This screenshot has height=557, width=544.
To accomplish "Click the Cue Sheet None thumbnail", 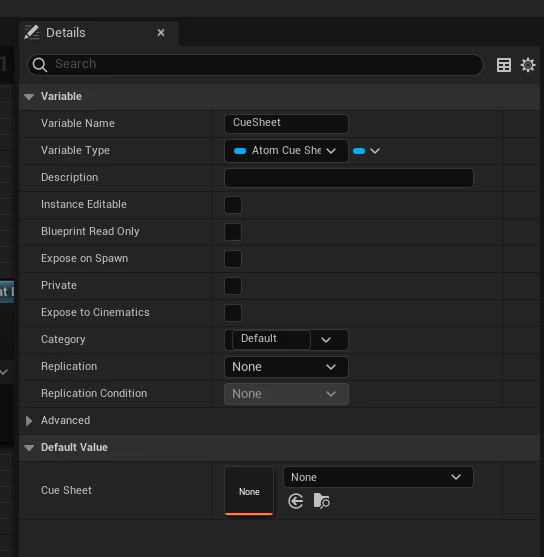I will point(249,491).
